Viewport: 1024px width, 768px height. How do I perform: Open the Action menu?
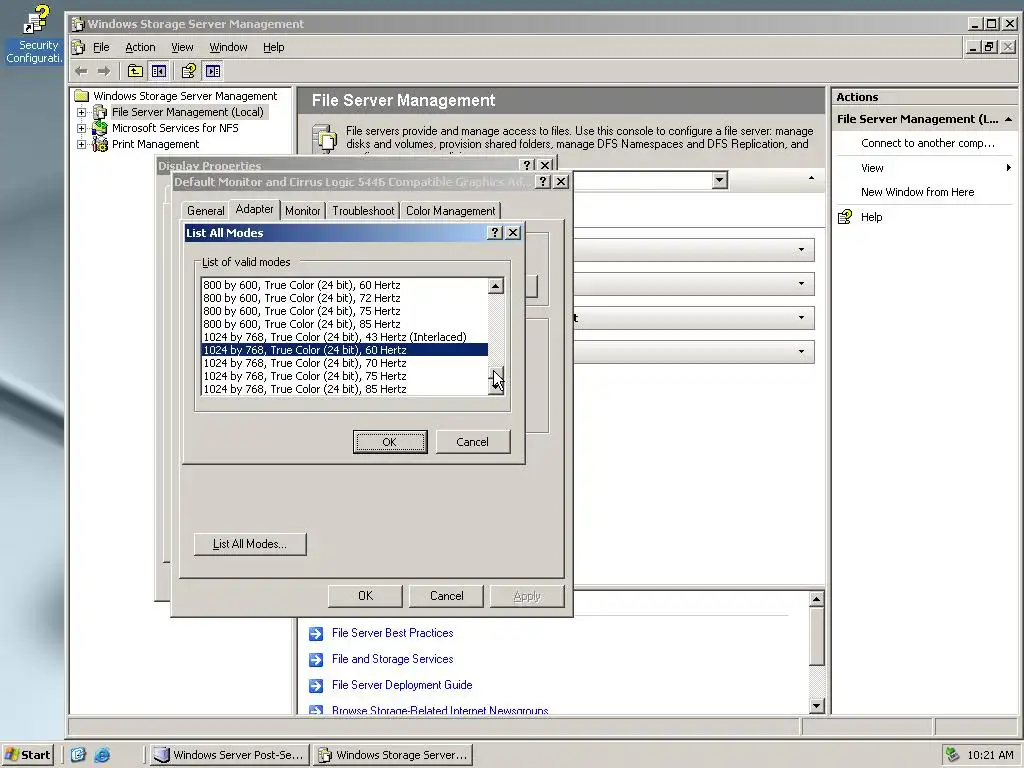click(x=140, y=47)
